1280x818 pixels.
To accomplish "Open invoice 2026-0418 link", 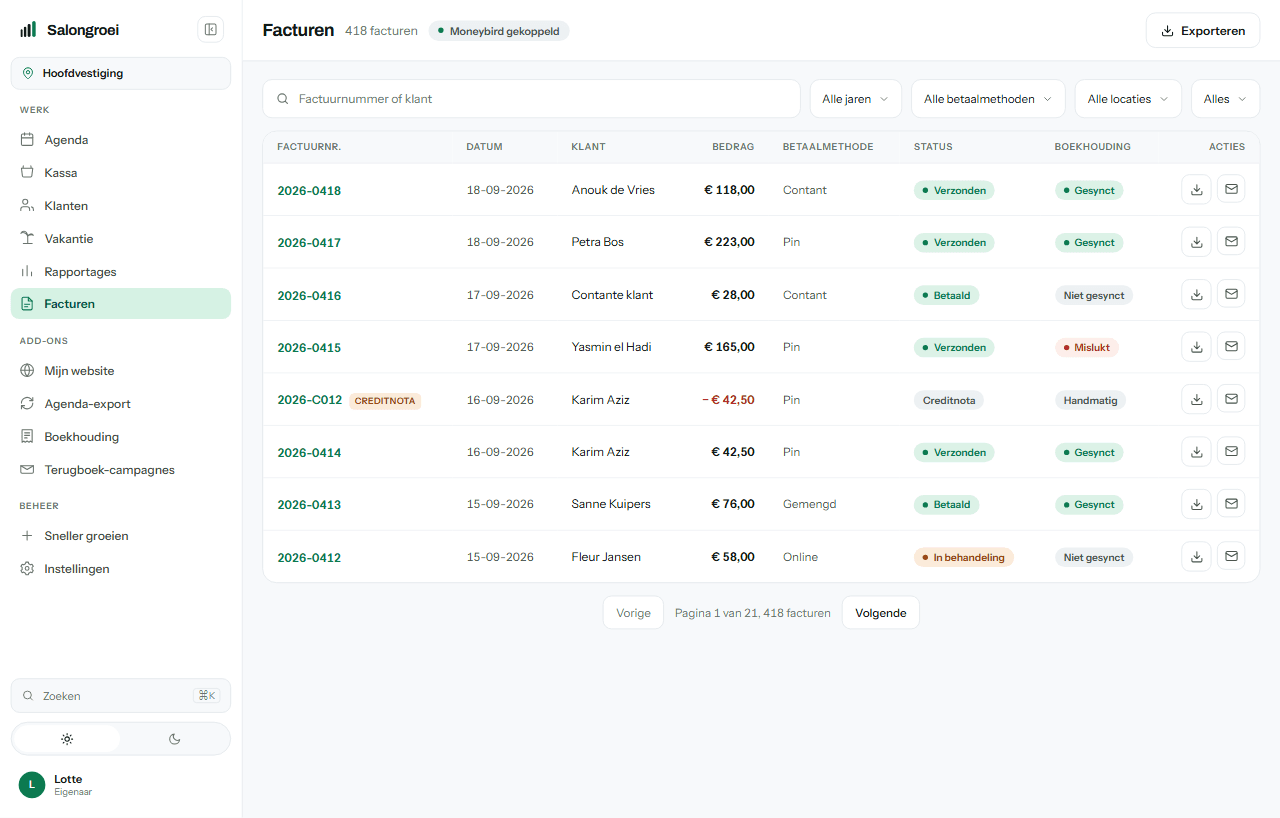I will pos(309,190).
